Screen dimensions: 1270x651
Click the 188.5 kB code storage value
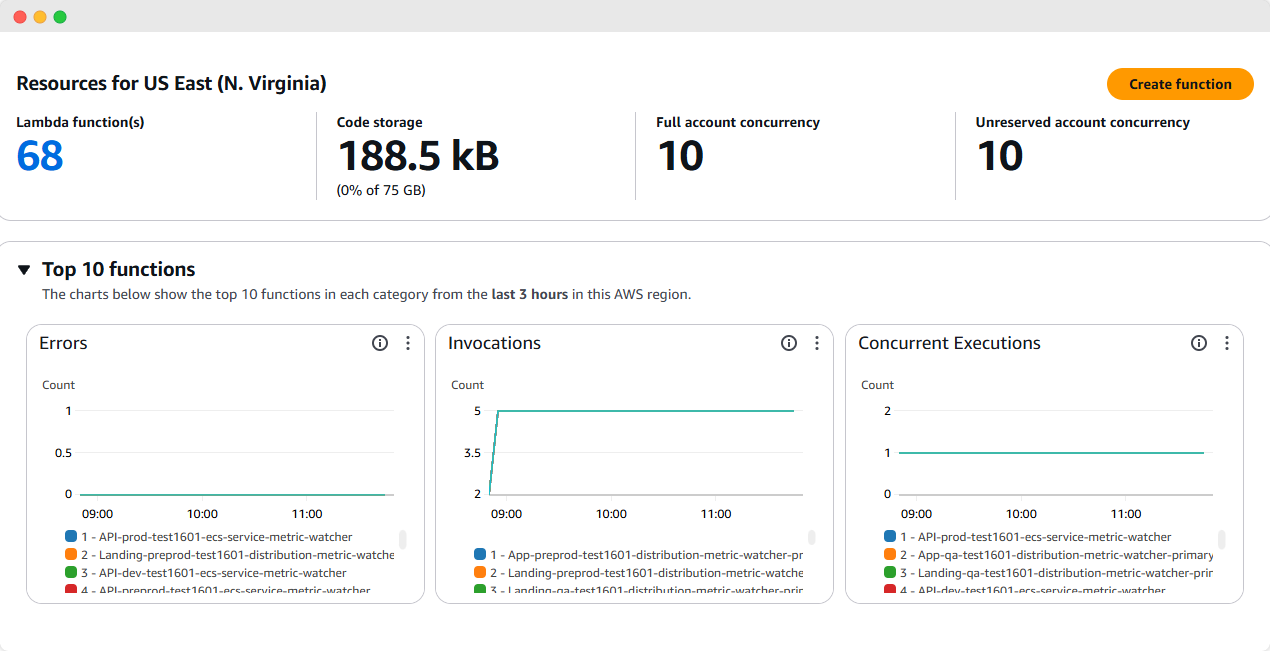[x=418, y=156]
